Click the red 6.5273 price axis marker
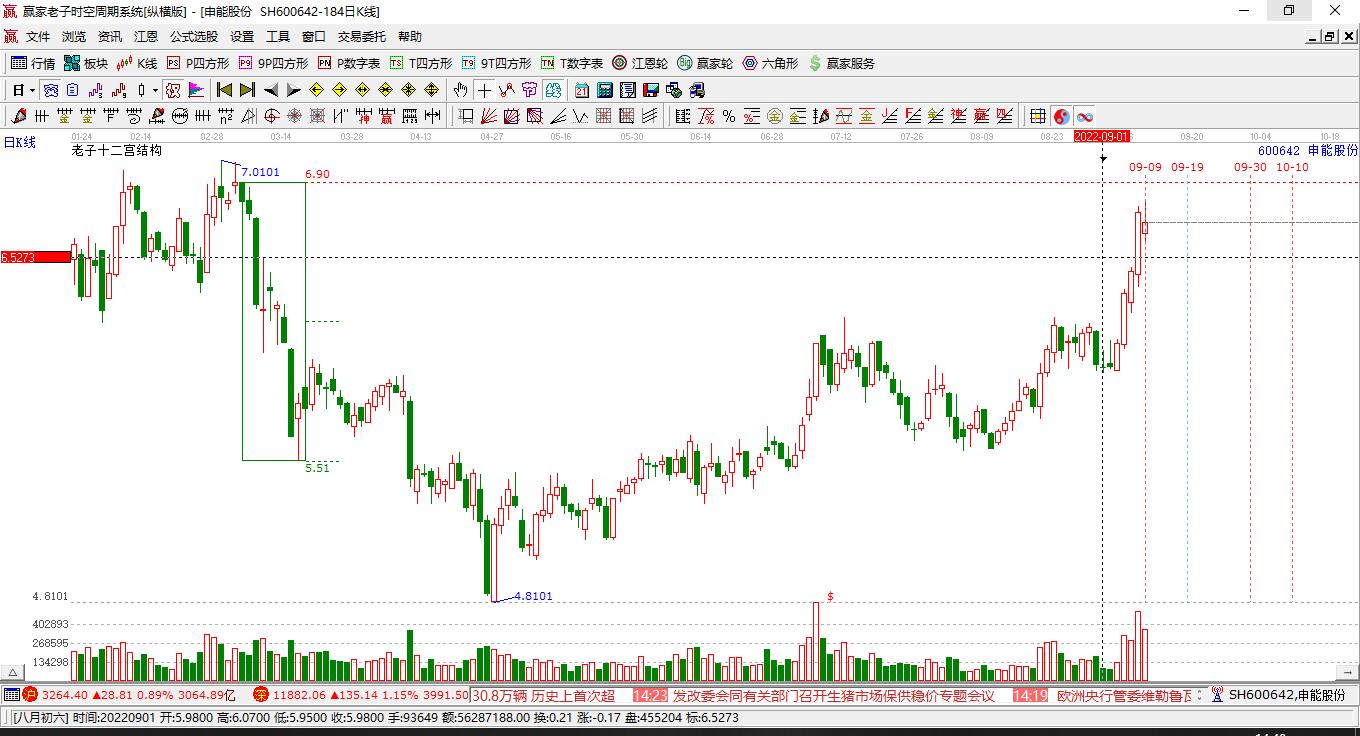Screen dimensions: 1360x736 [36, 257]
